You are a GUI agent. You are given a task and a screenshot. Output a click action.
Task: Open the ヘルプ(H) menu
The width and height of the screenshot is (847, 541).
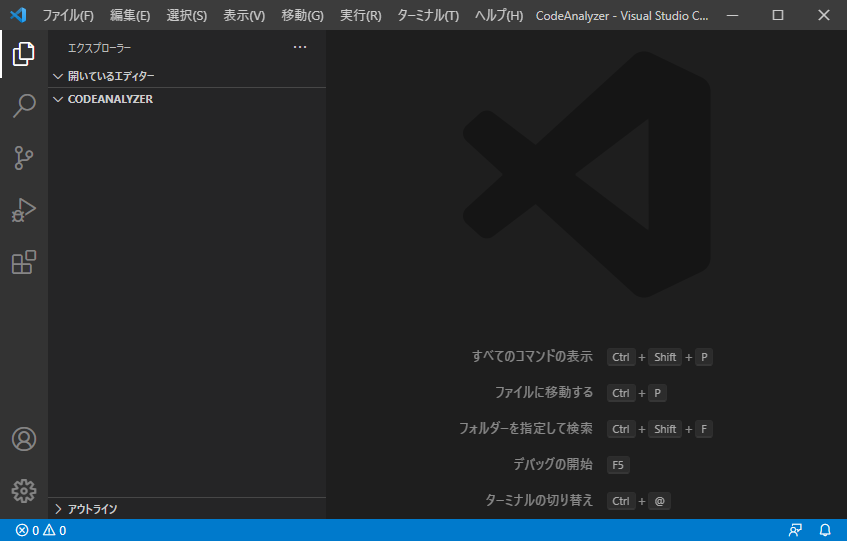[499, 16]
